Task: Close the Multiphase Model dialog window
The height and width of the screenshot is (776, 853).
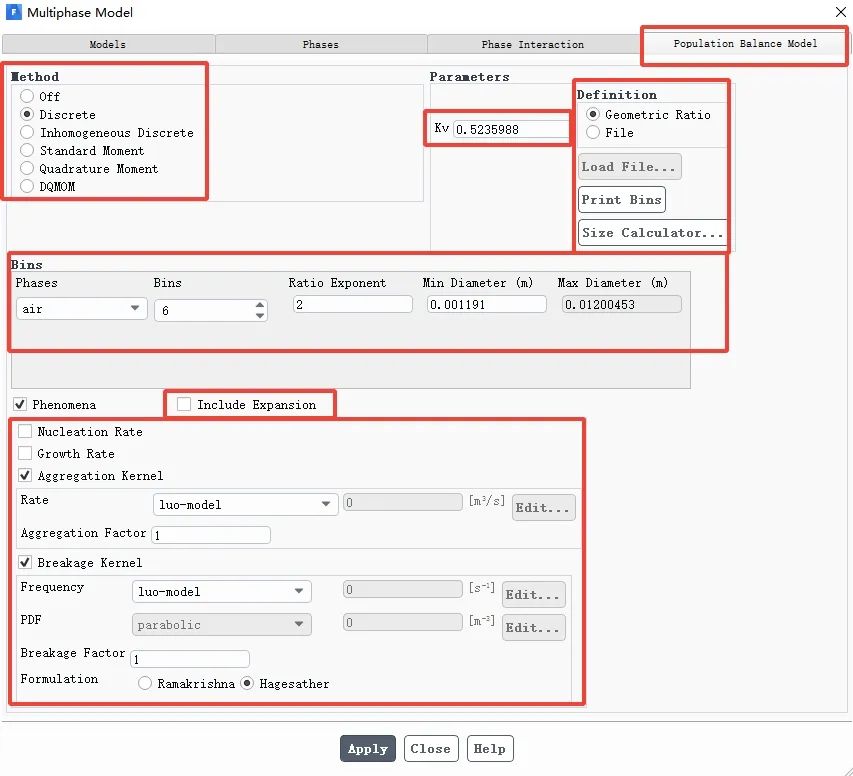Action: tap(836, 12)
